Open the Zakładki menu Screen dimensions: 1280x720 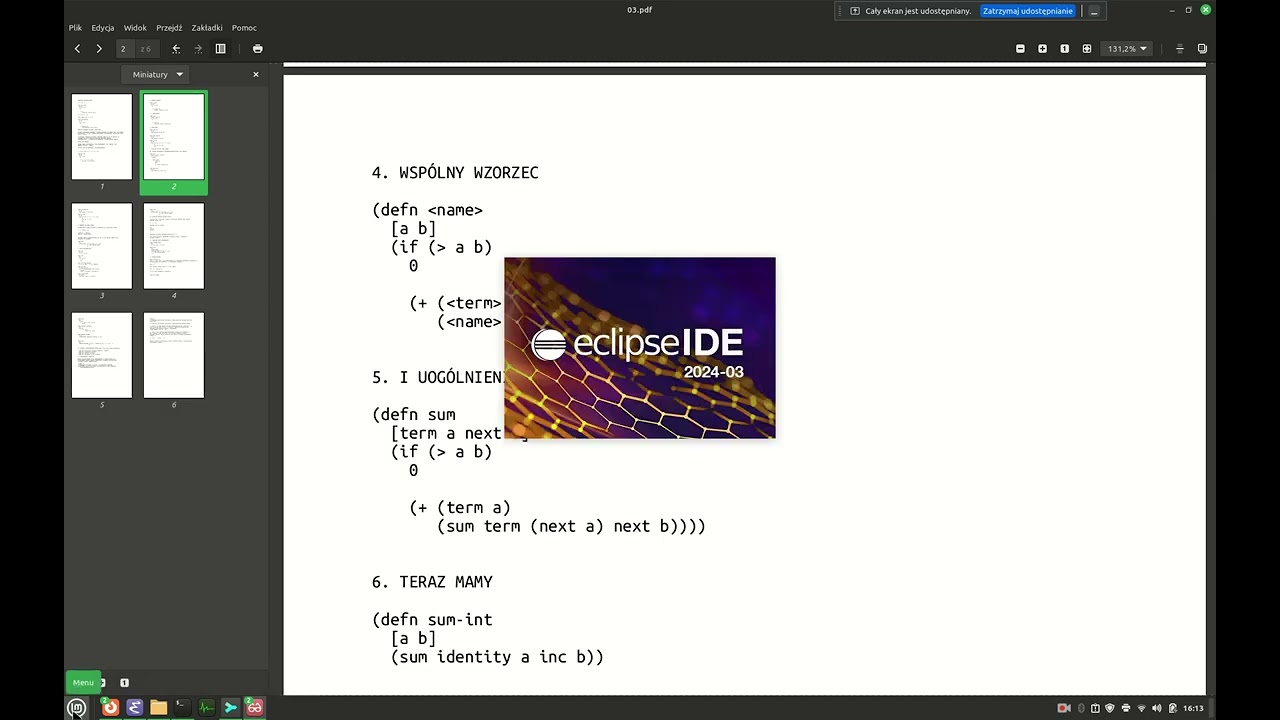207,28
